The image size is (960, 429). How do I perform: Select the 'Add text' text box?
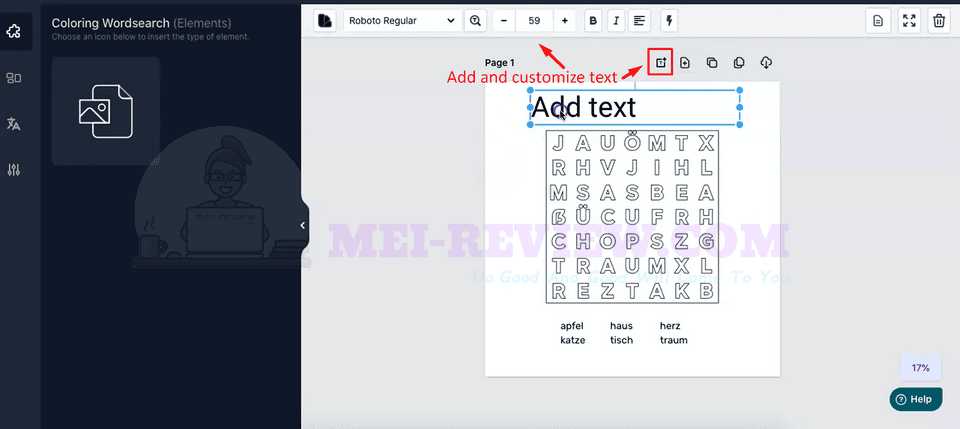click(635, 108)
